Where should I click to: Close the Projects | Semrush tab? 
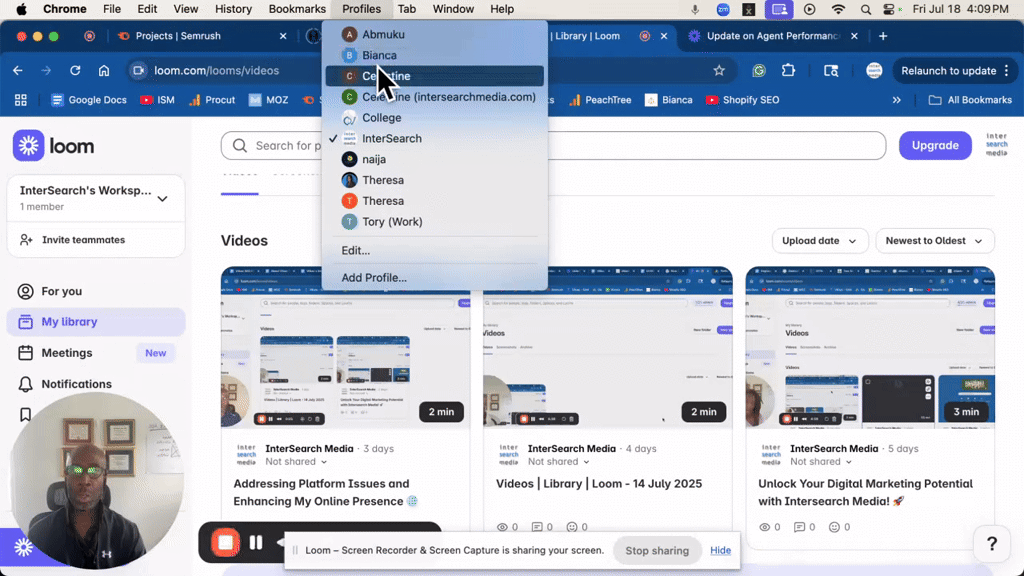(283, 36)
